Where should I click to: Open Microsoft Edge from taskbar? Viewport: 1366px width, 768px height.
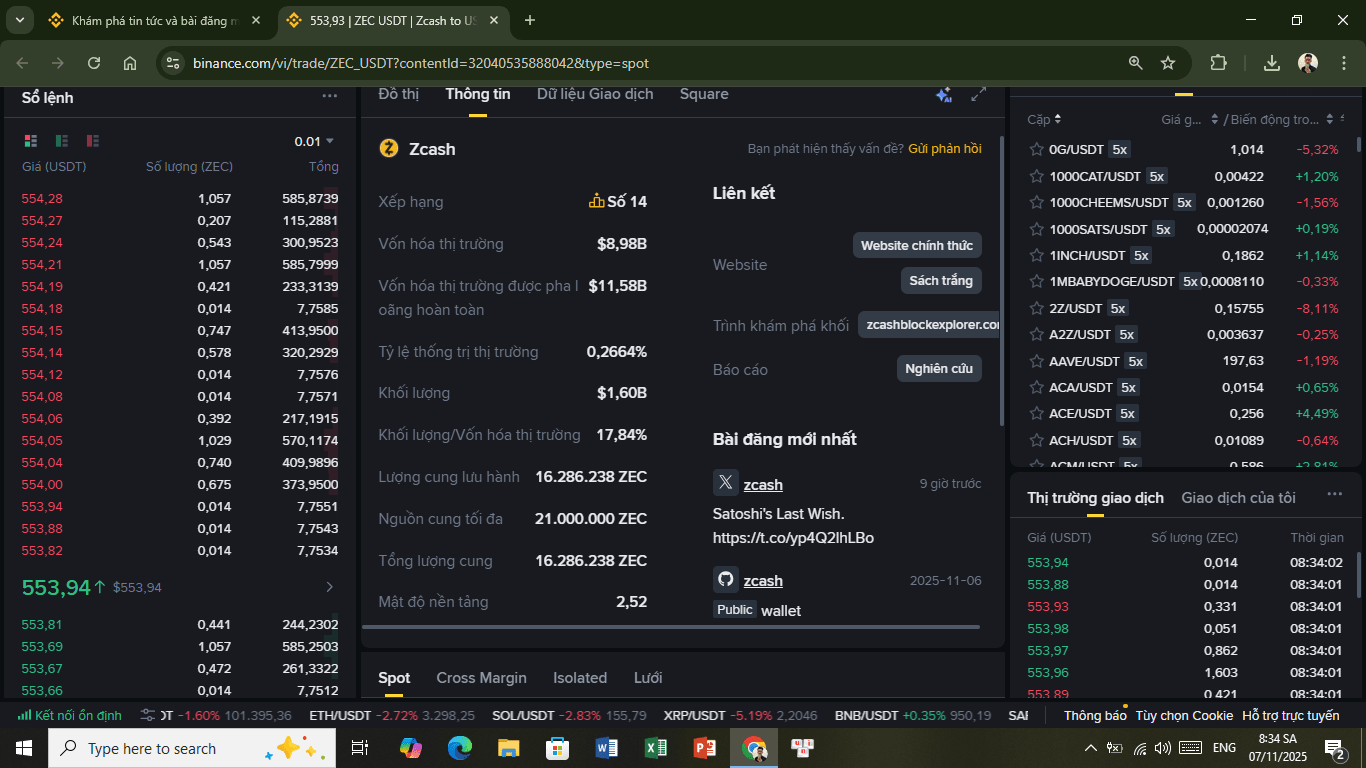pos(460,748)
